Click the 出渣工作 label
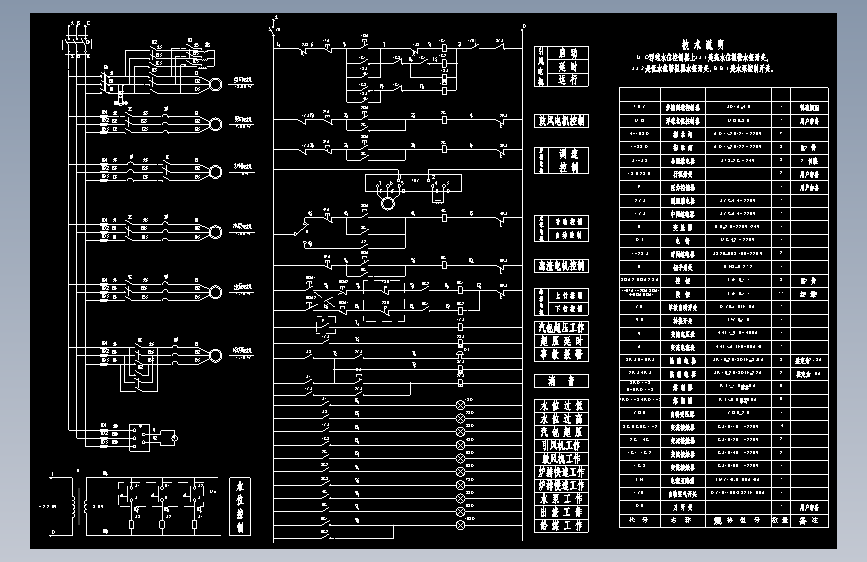 point(561,512)
